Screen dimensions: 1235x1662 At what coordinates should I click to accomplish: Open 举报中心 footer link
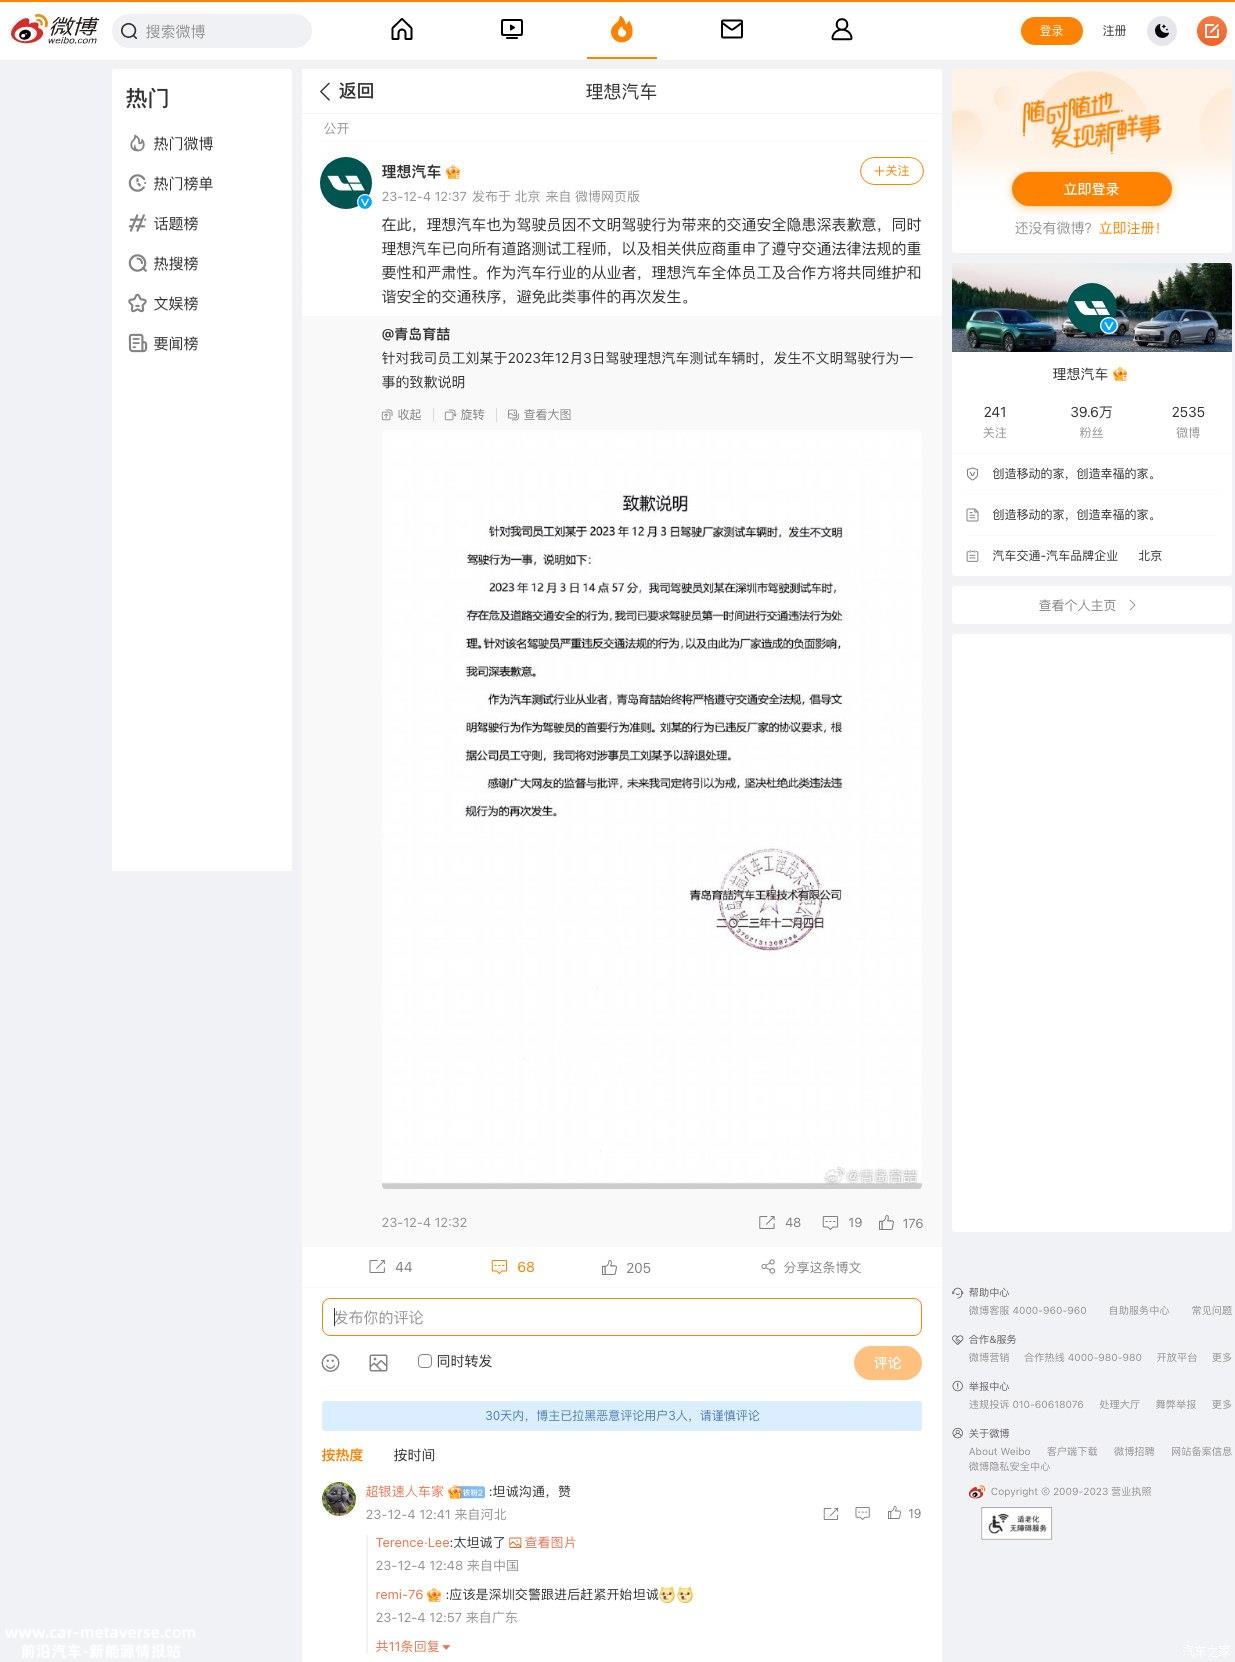pos(988,1386)
